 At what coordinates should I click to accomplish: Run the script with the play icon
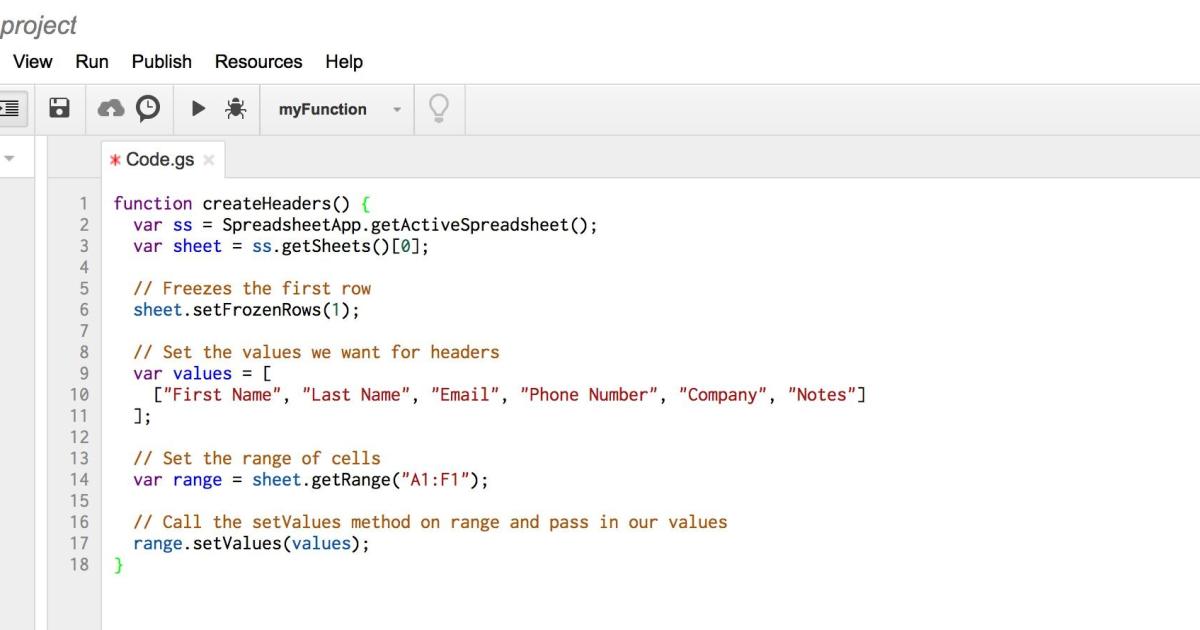pos(198,108)
